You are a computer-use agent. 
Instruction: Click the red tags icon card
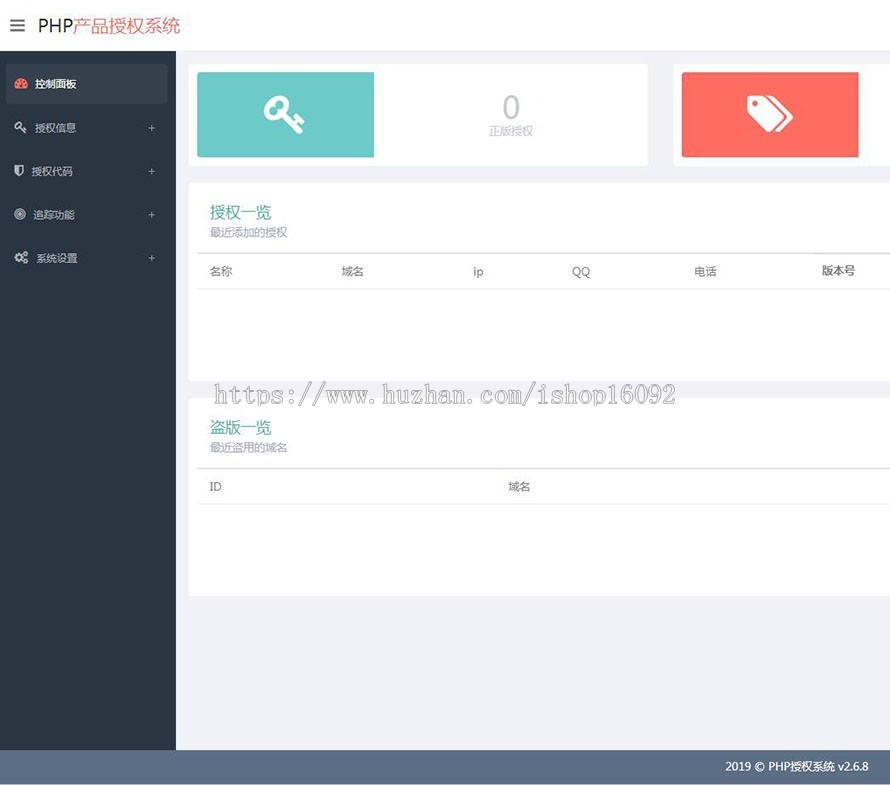(770, 115)
